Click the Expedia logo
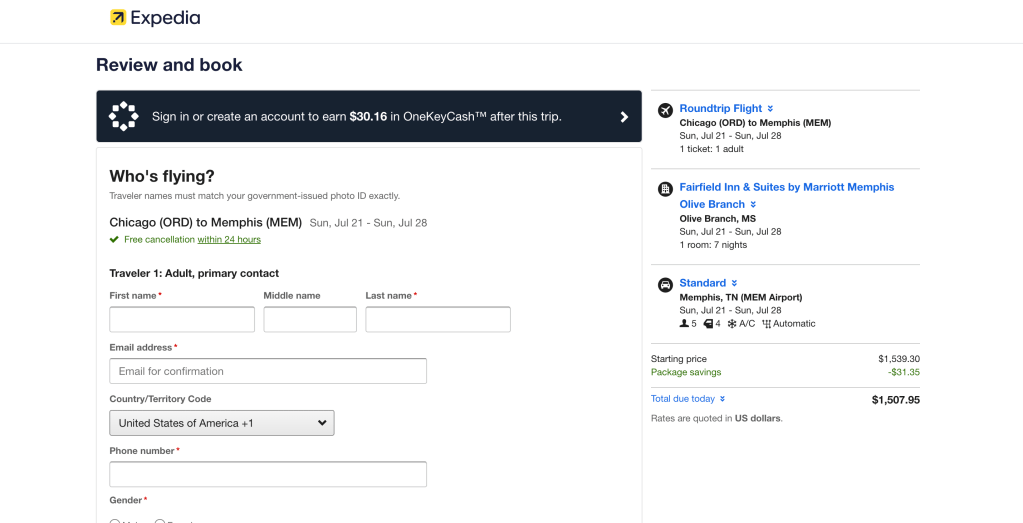The image size is (1023, 523). click(155, 18)
